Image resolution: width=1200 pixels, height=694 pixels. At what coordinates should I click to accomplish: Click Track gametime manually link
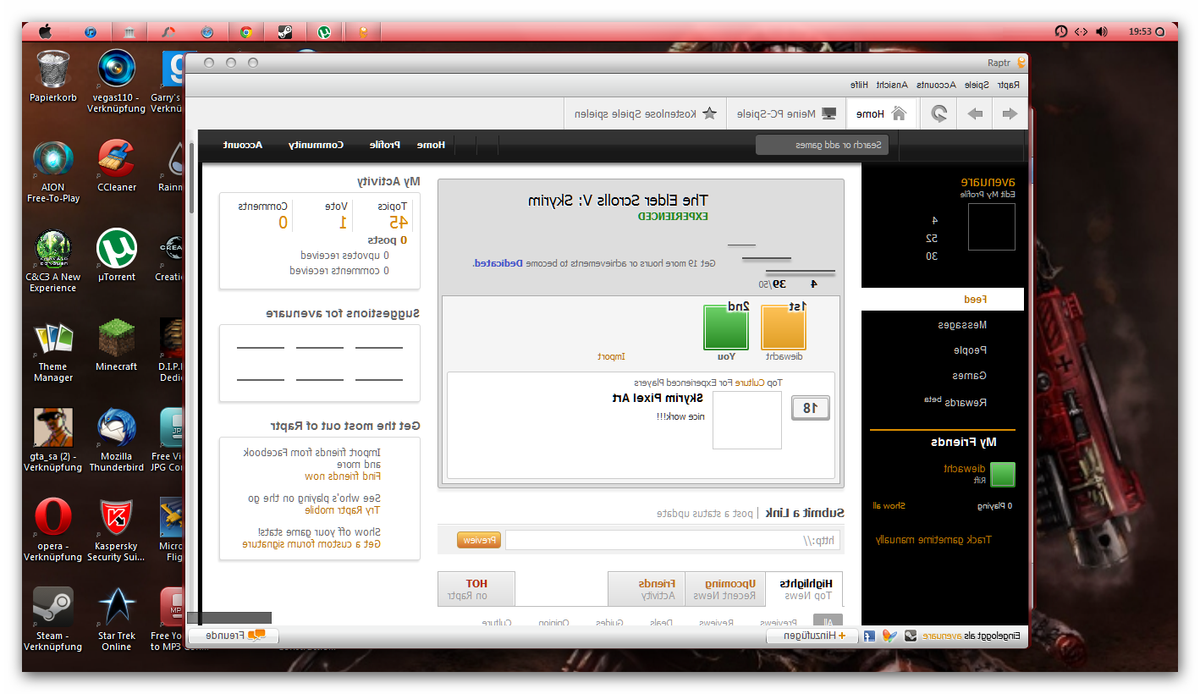pyautogui.click(x=933, y=539)
